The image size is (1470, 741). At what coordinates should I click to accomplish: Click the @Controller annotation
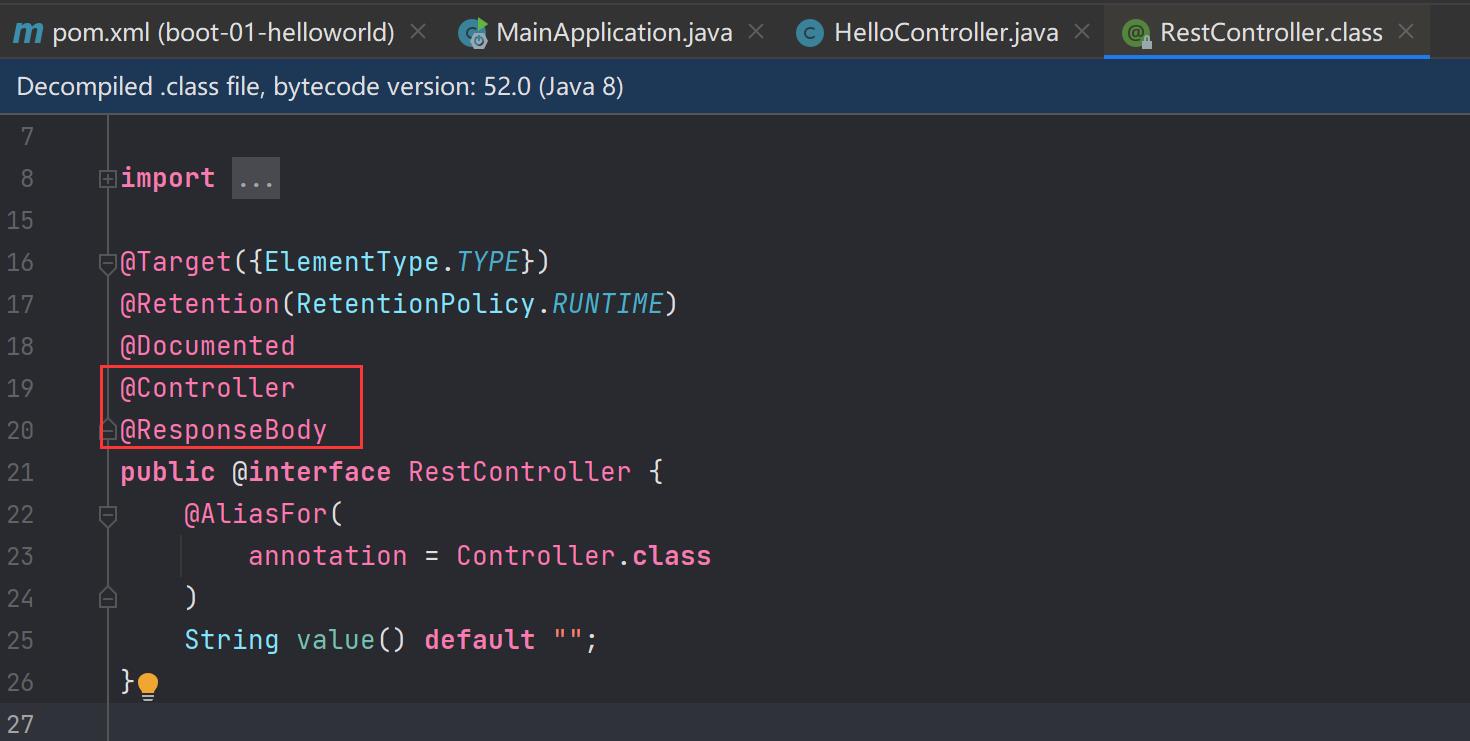(x=208, y=388)
